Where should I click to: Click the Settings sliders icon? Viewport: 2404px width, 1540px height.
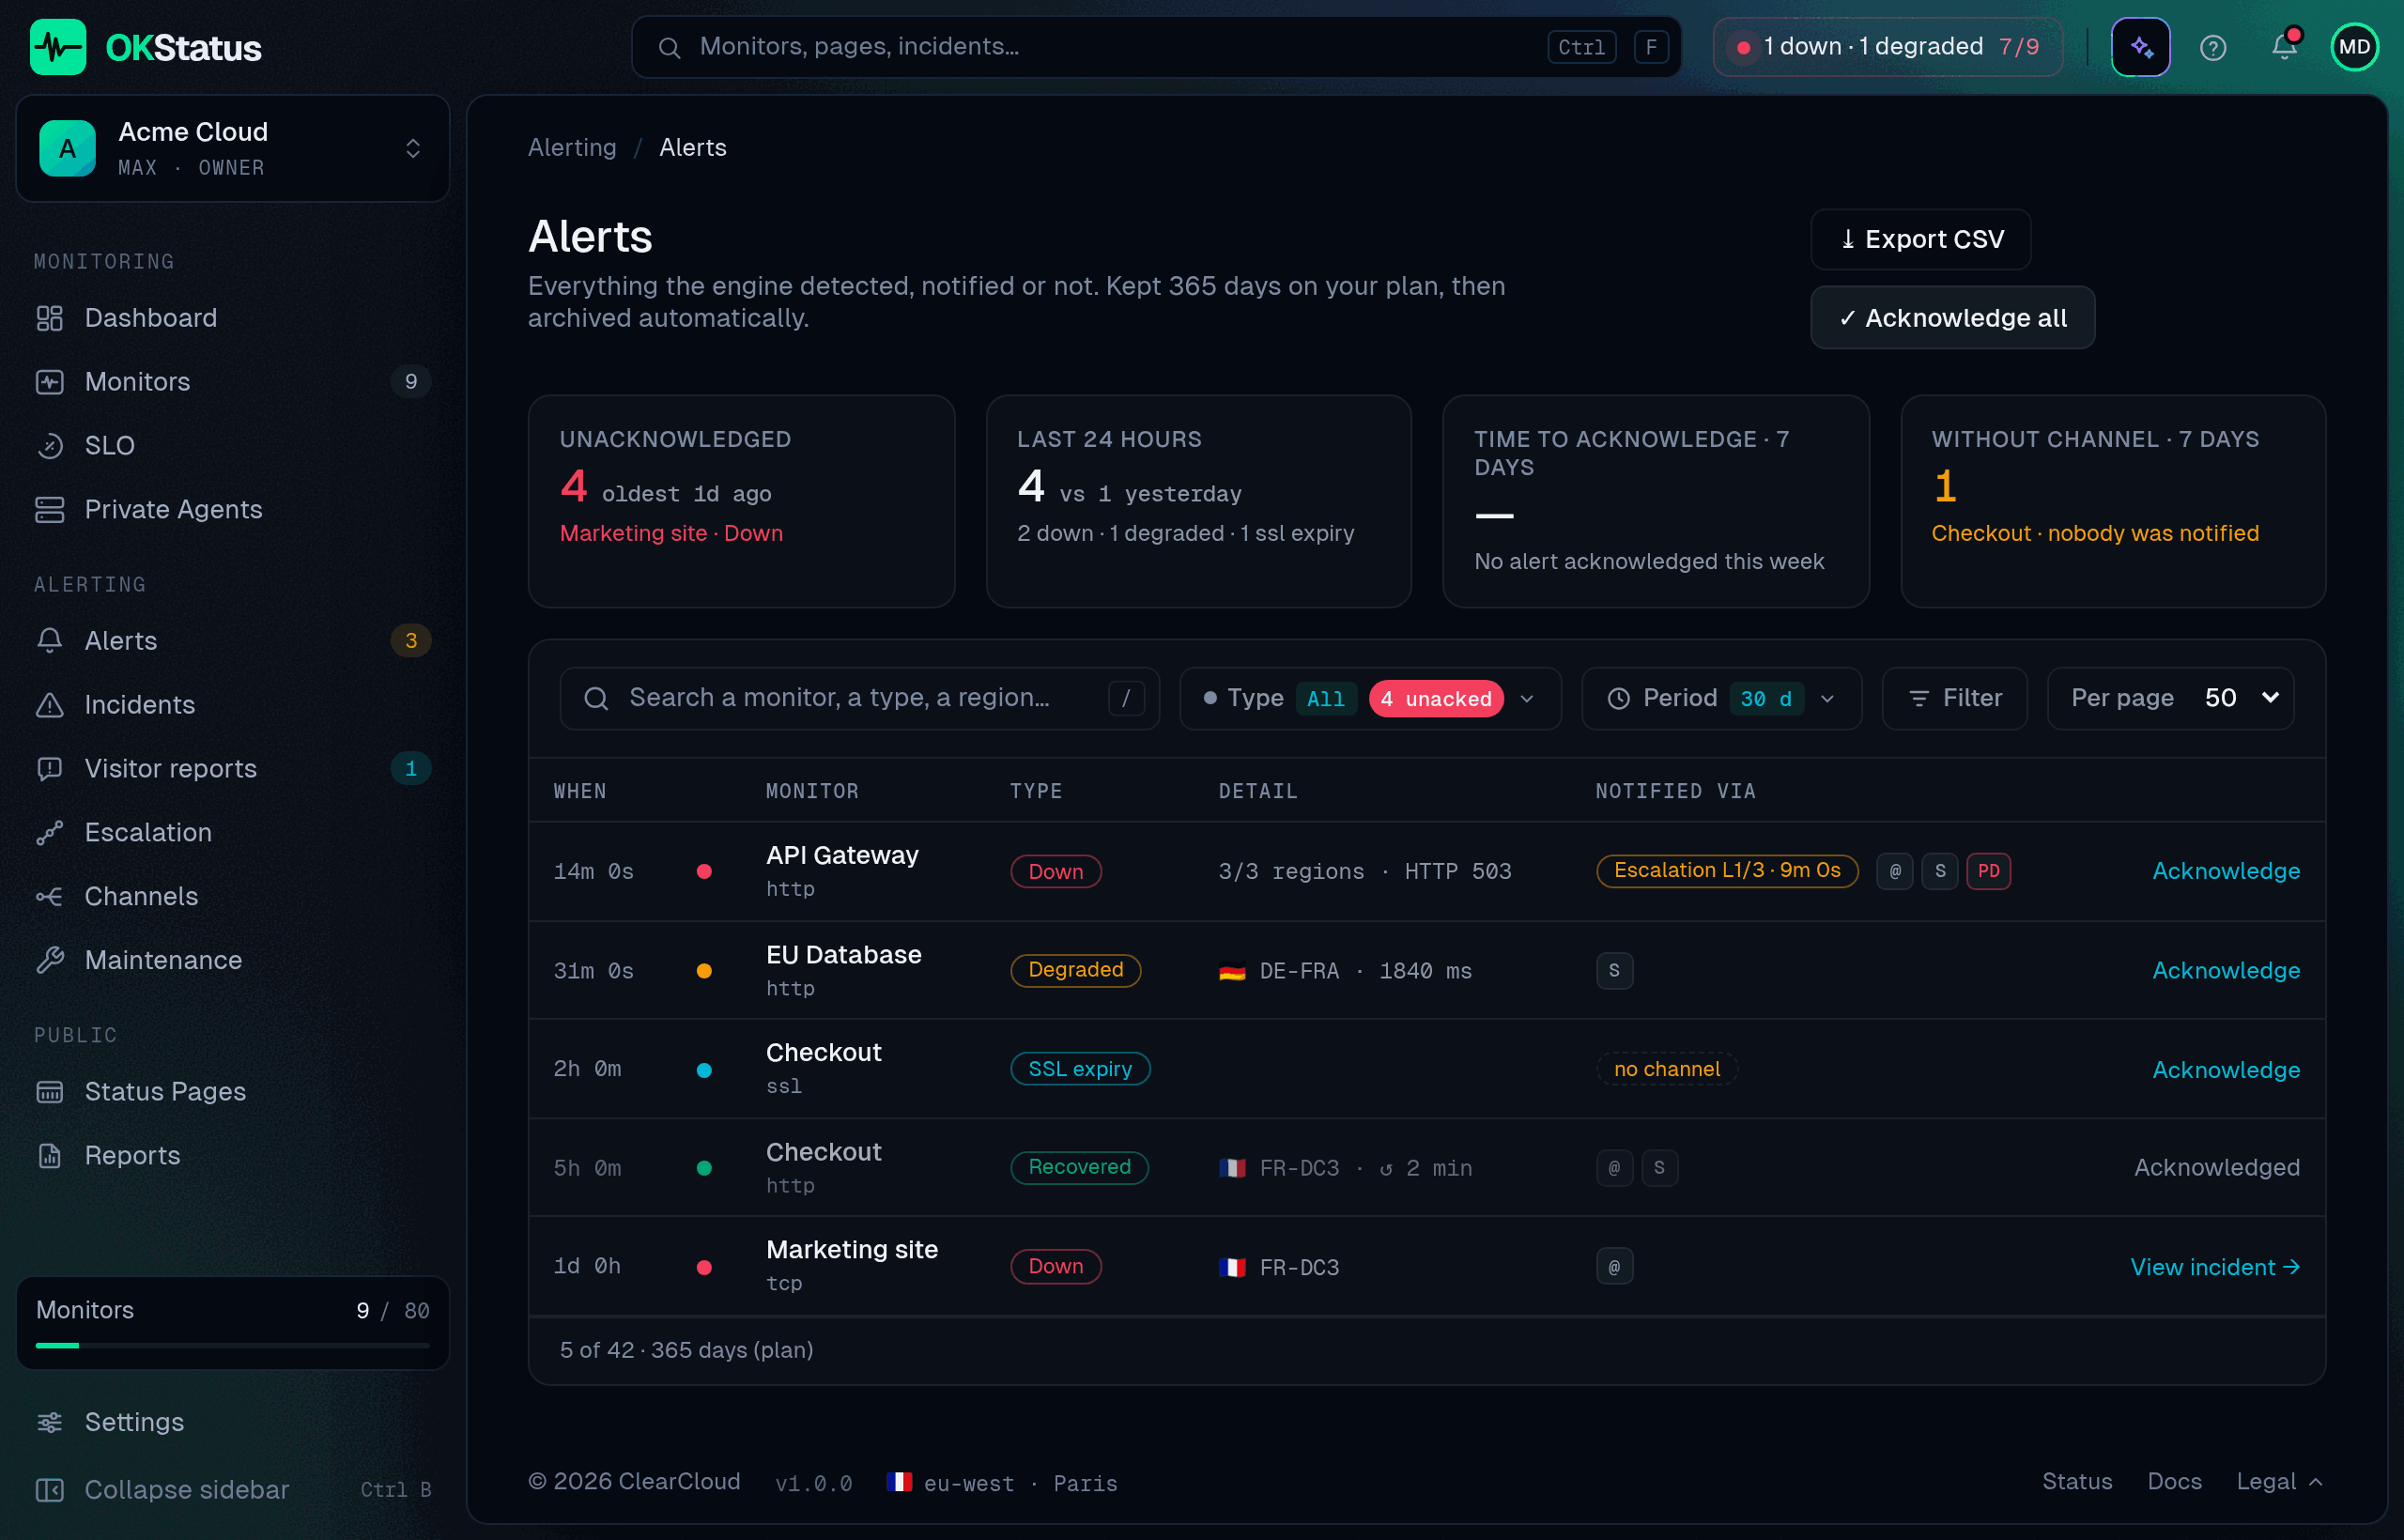[50, 1422]
